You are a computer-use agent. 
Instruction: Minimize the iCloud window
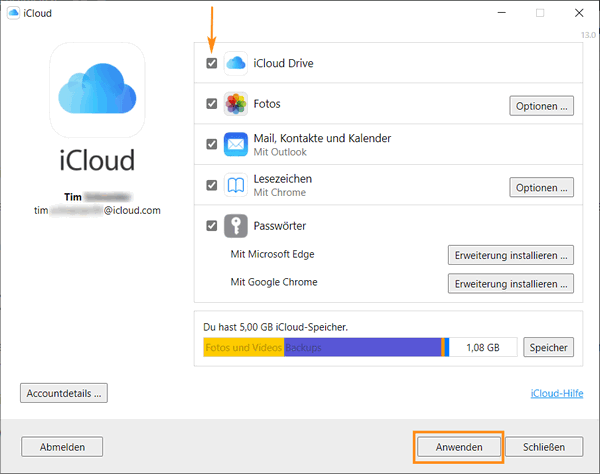coord(502,13)
